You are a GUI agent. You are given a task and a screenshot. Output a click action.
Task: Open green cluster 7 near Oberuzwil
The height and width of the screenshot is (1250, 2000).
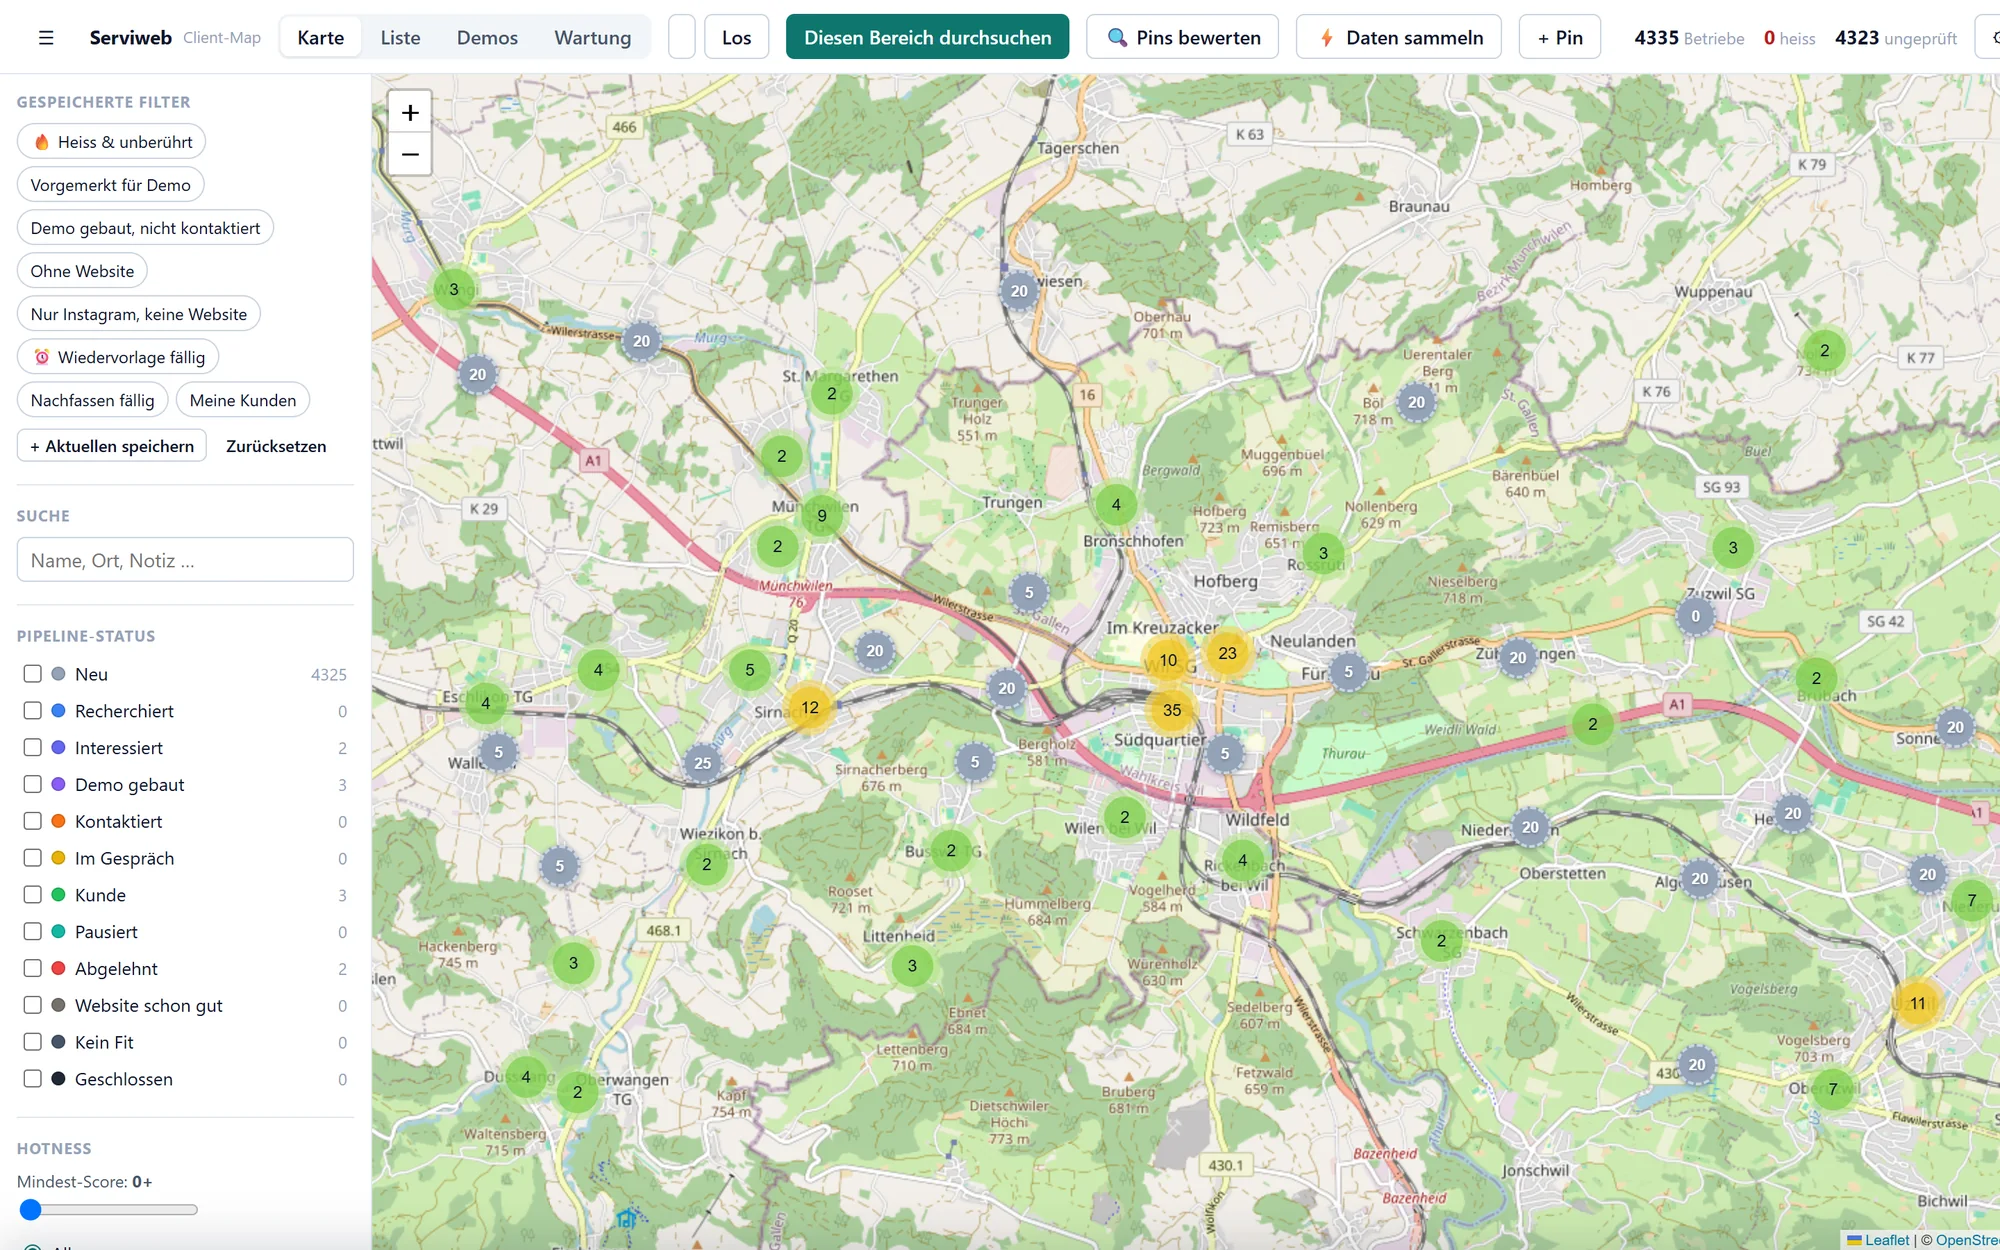1833,1089
